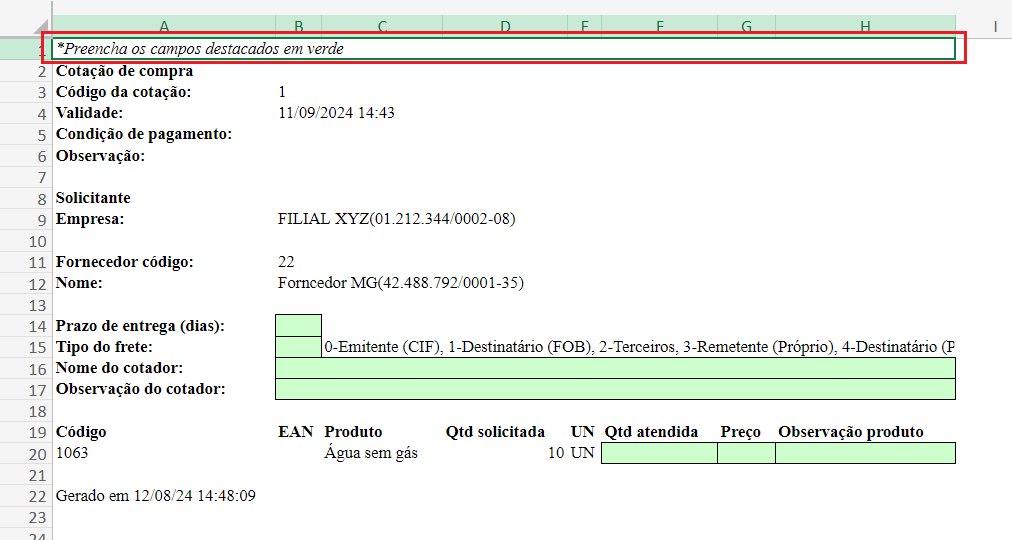This screenshot has width=1012, height=540.
Task: Select column A header
Action: pos(163,26)
